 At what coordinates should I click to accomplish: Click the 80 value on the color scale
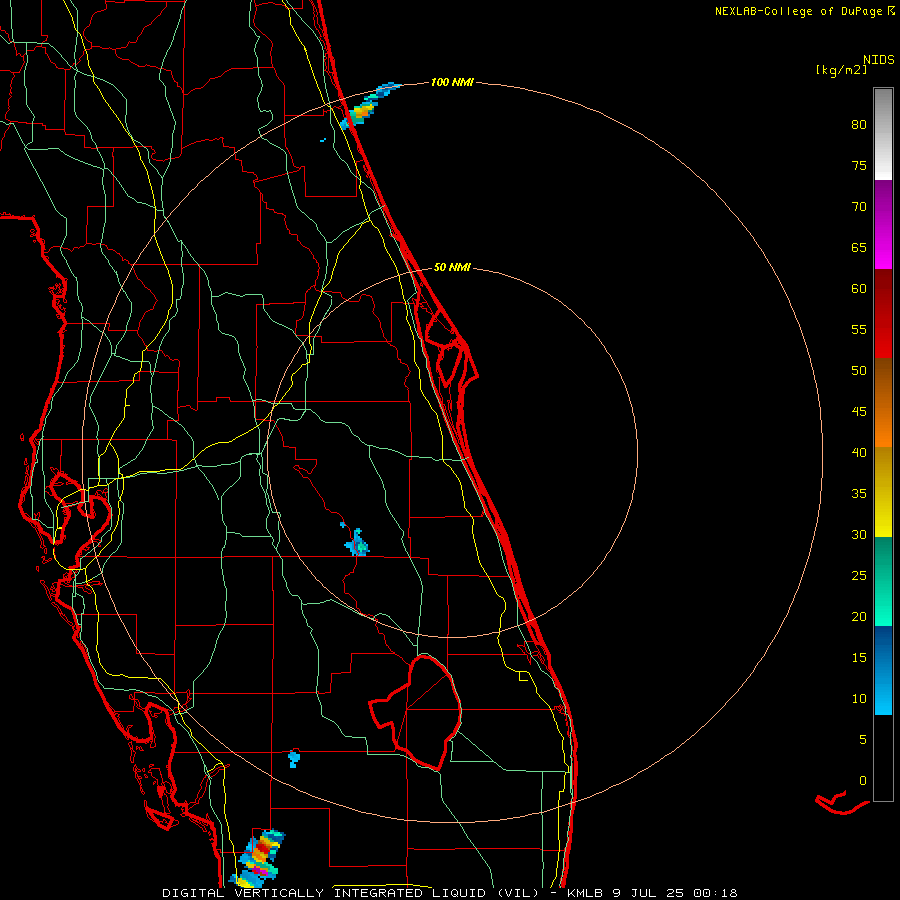[x=859, y=125]
